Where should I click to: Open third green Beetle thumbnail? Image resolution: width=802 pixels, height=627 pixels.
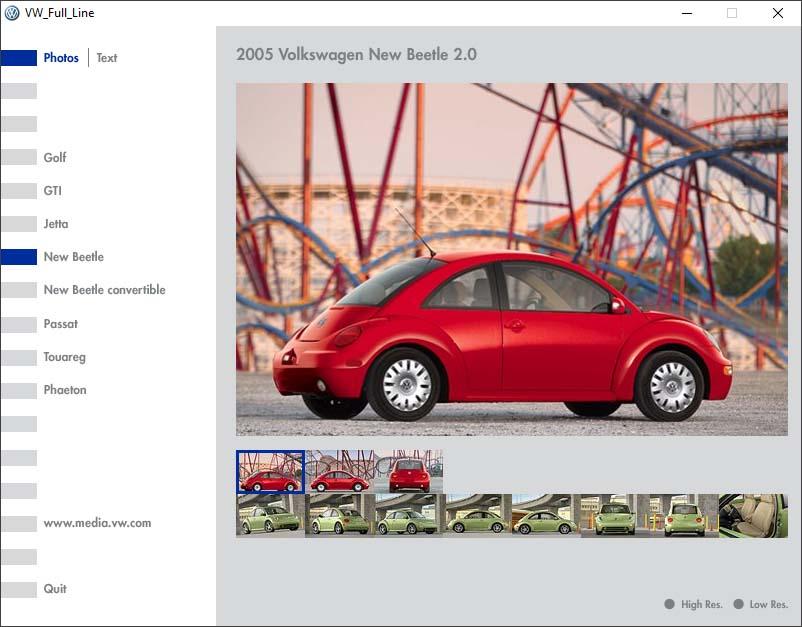pyautogui.click(x=409, y=516)
